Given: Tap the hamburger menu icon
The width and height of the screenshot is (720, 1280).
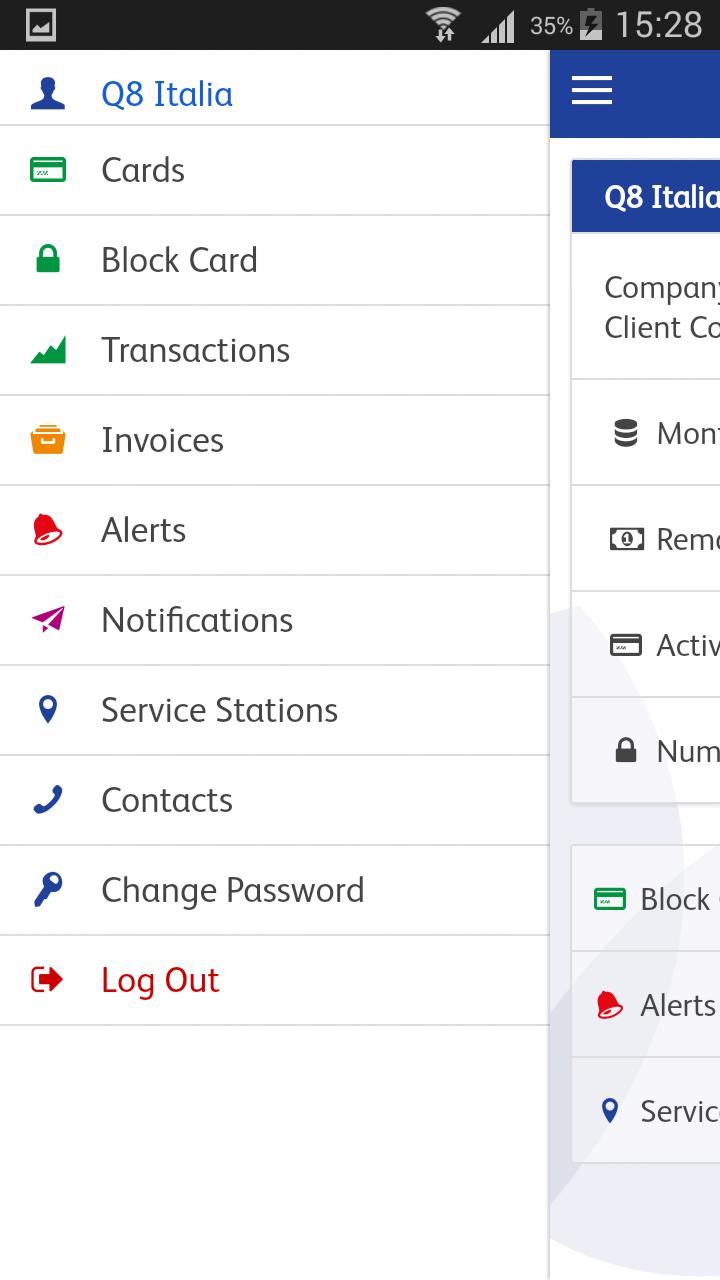Looking at the screenshot, I should click(x=591, y=91).
